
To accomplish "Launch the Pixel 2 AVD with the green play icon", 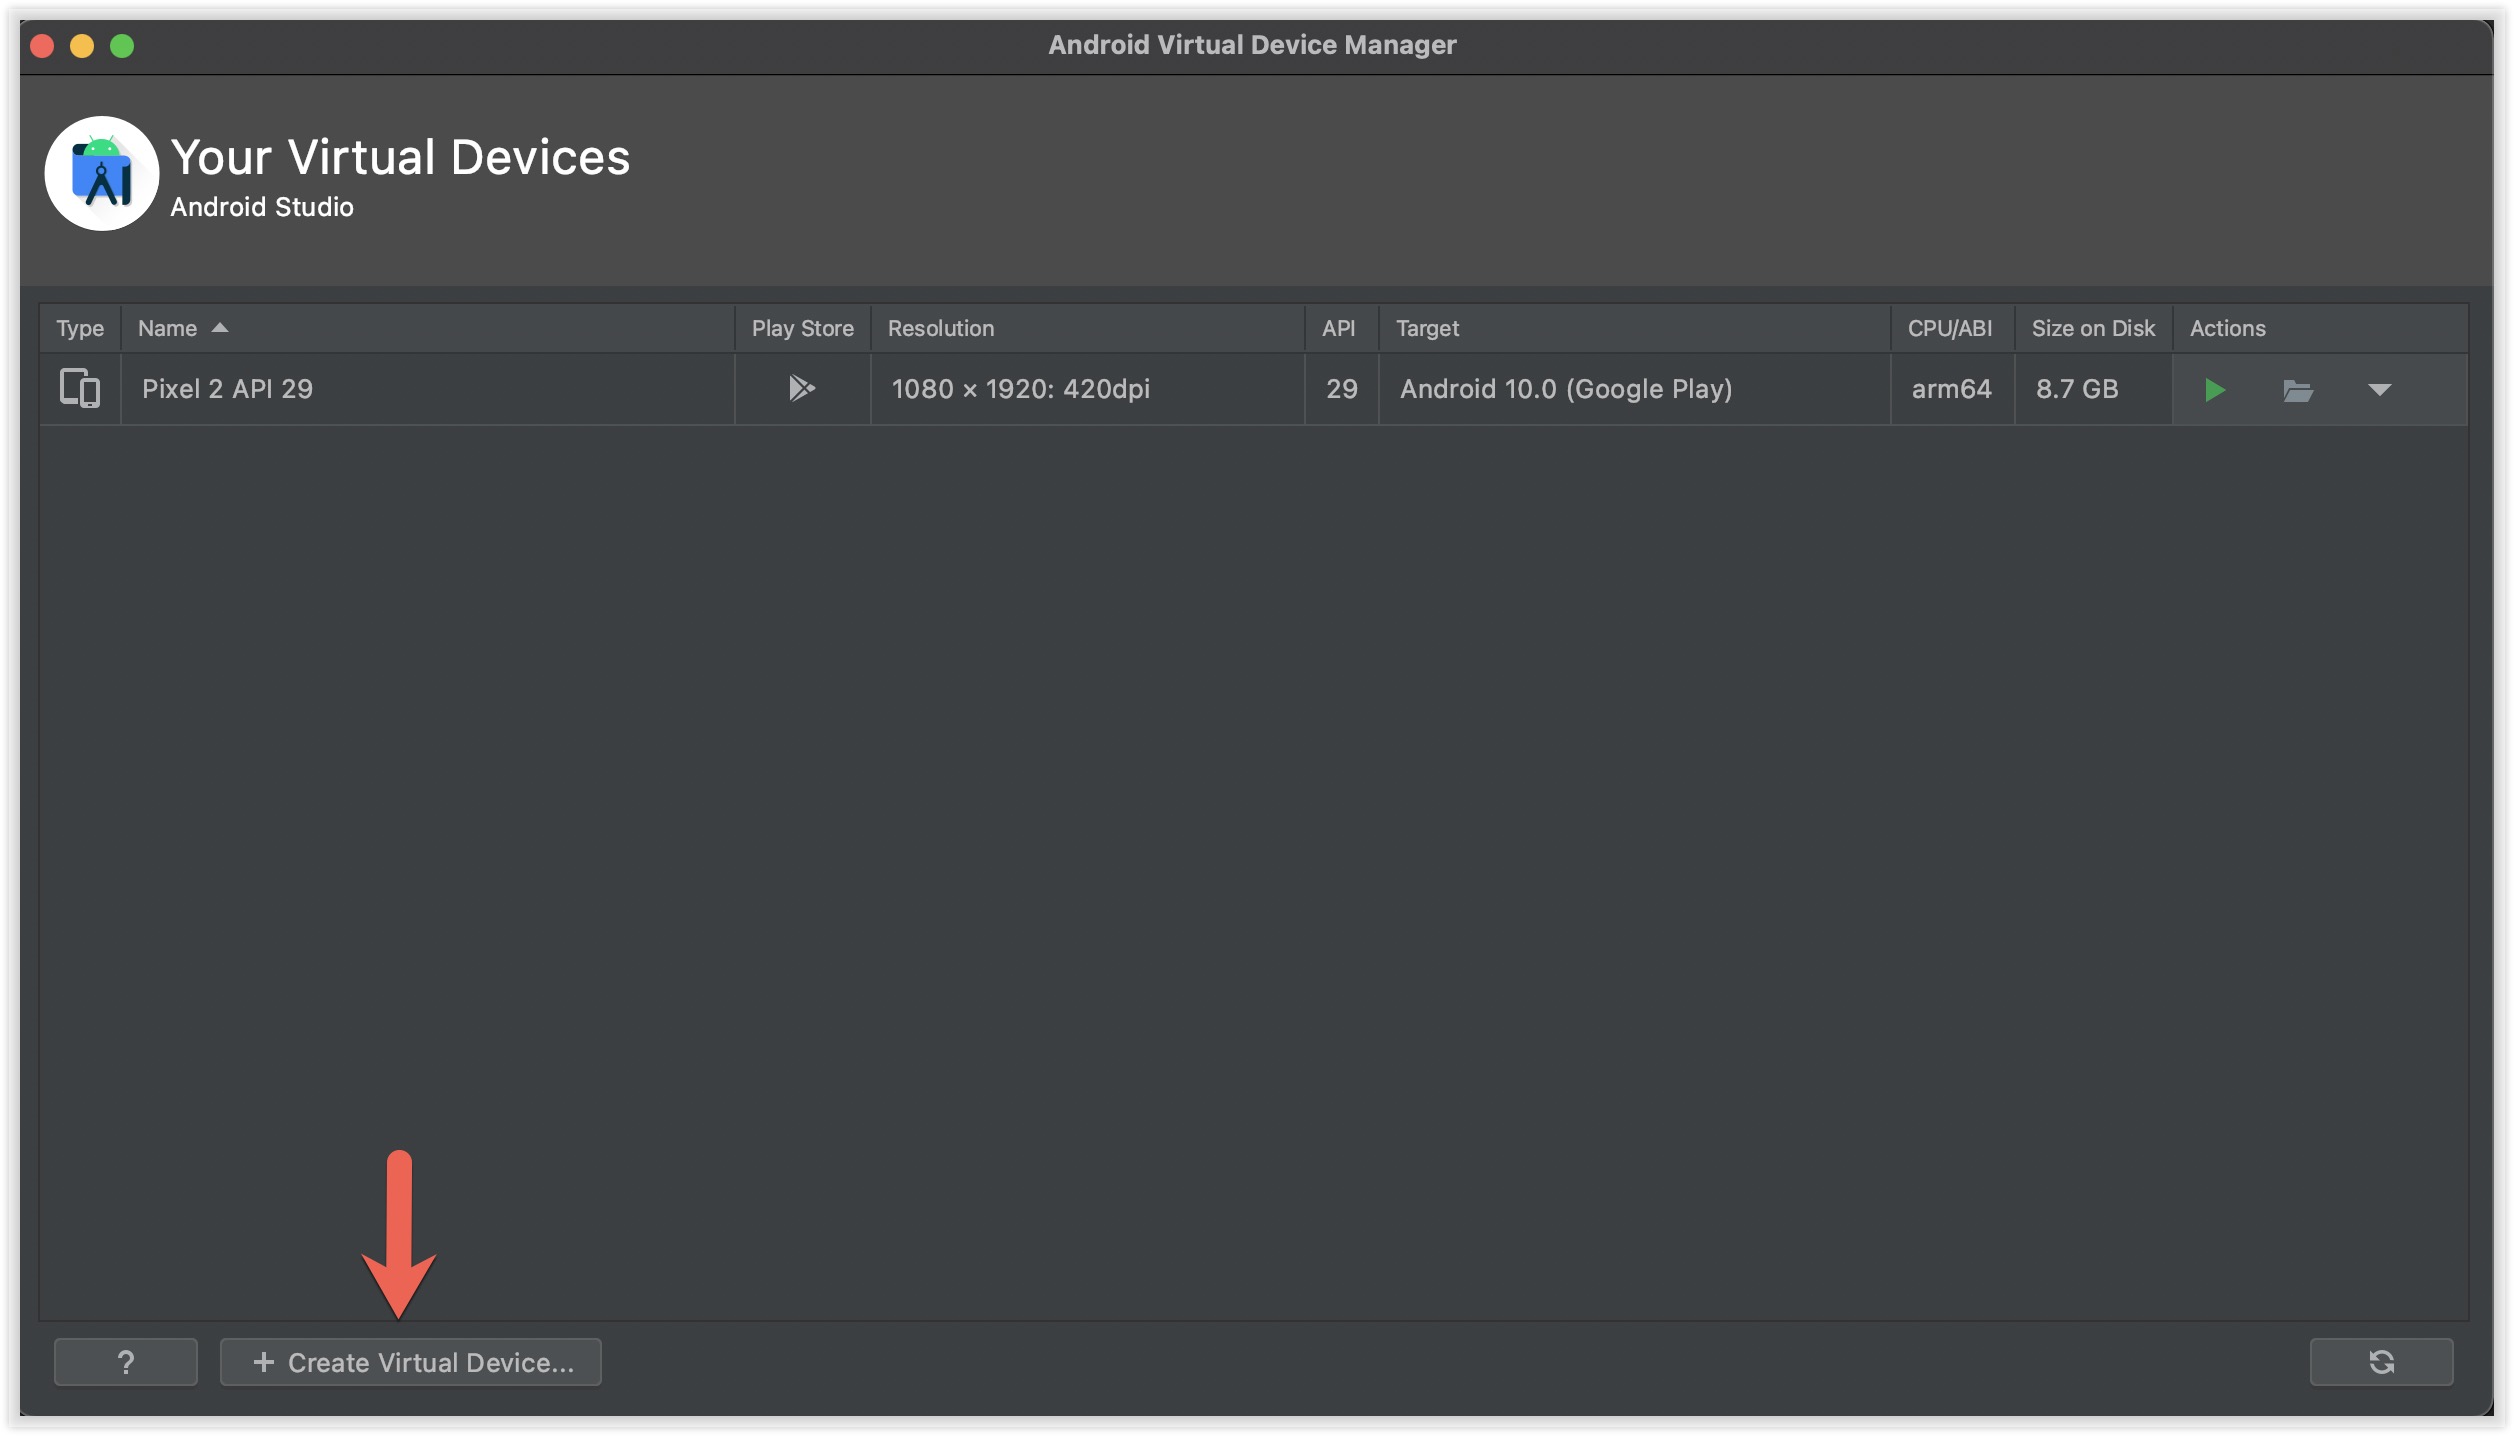I will (x=2214, y=389).
